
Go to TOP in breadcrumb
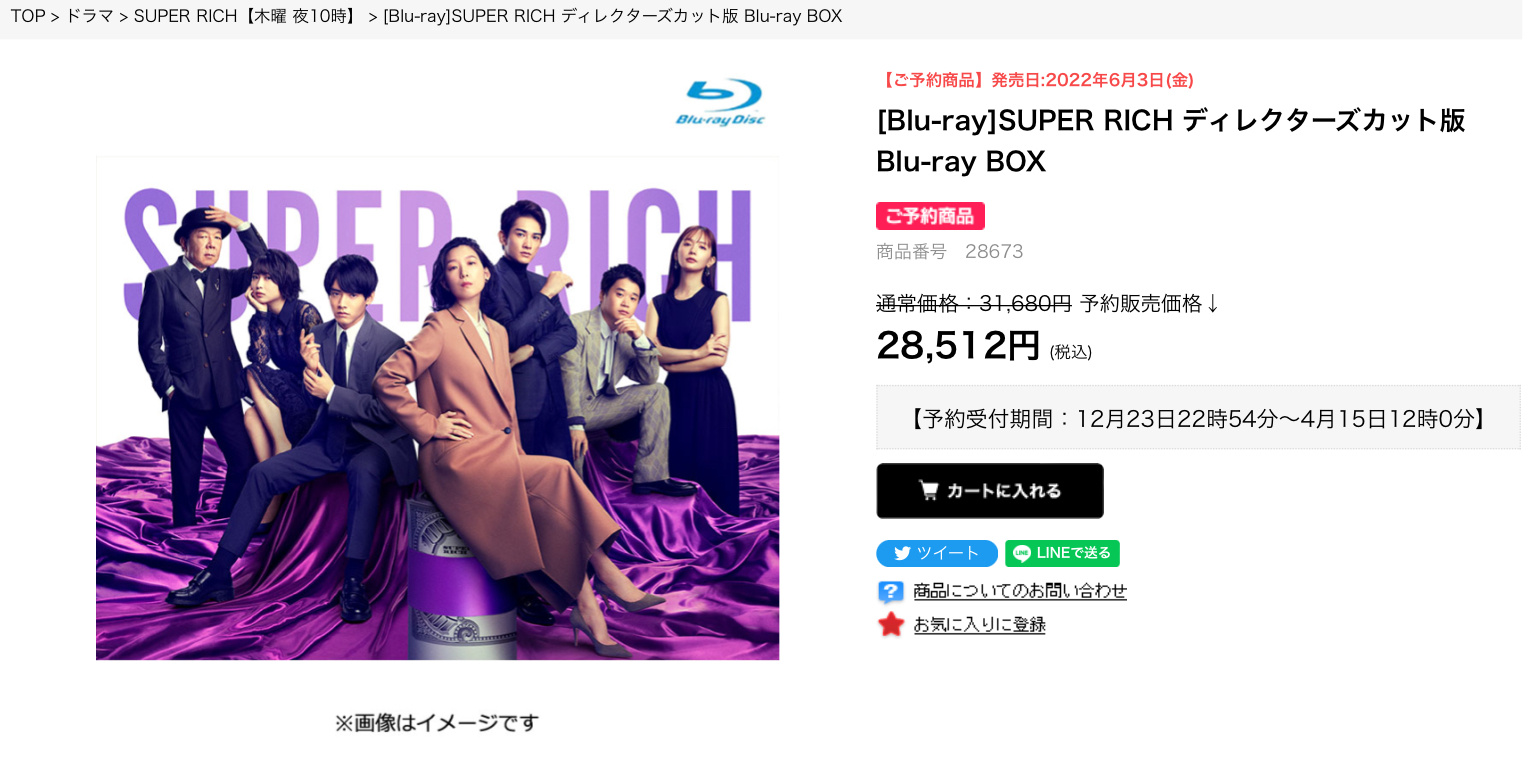[28, 16]
